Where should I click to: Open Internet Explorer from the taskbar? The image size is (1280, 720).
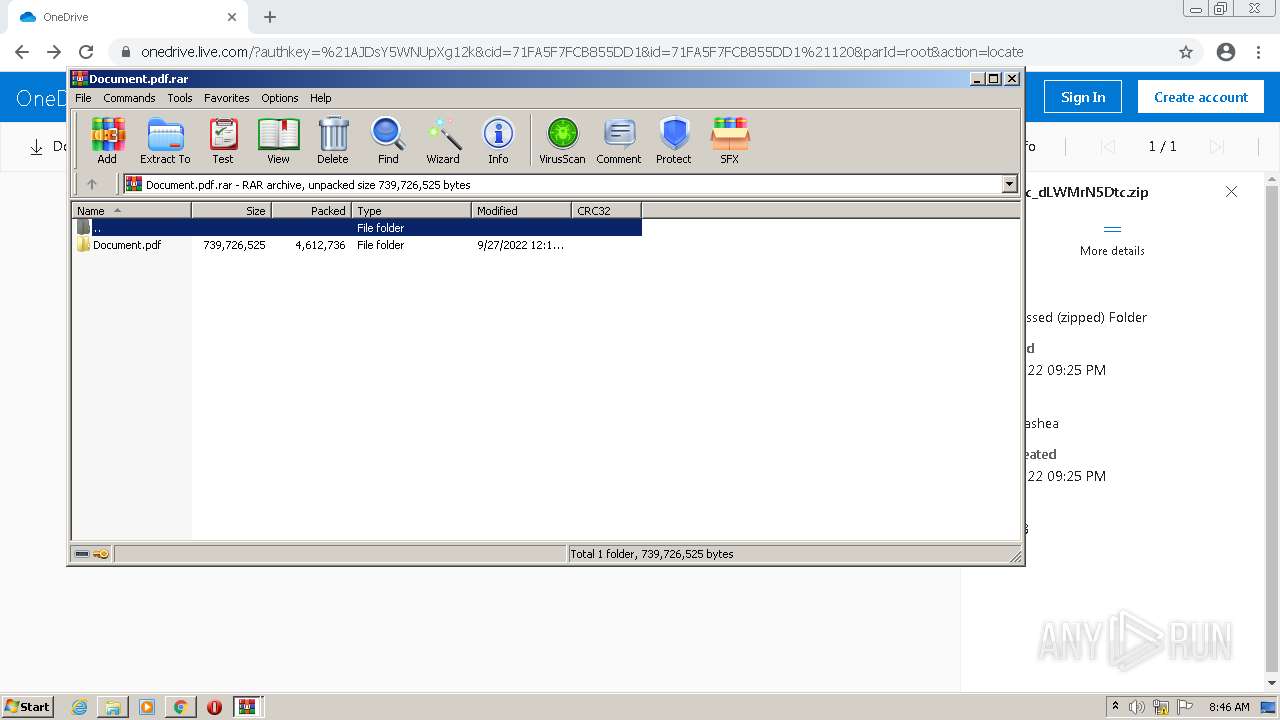tap(79, 707)
